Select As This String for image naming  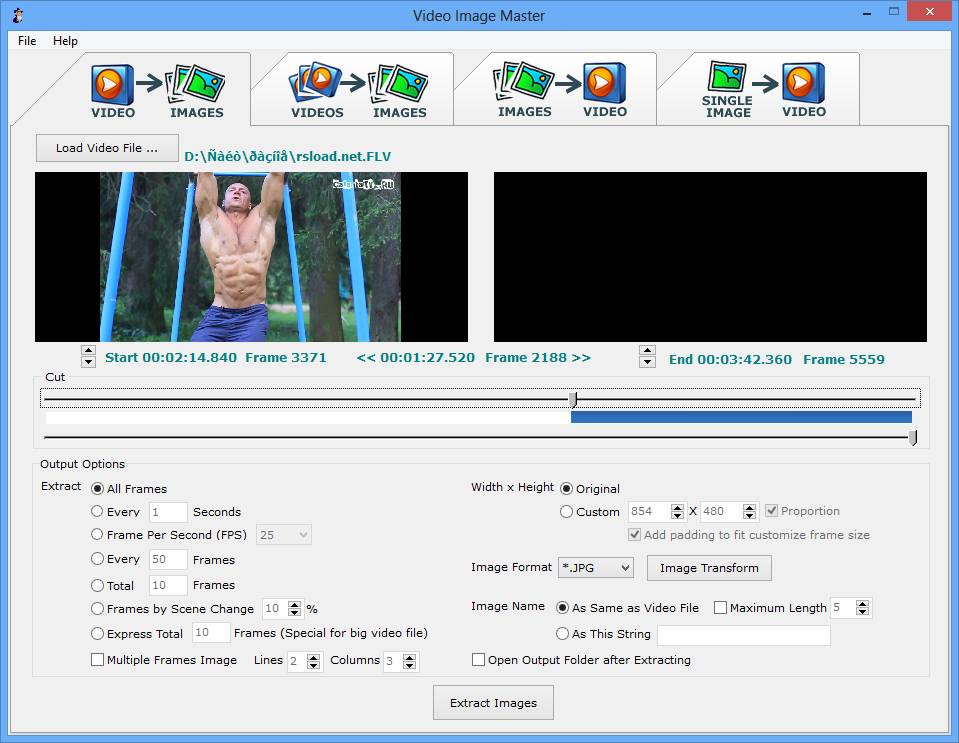point(562,634)
